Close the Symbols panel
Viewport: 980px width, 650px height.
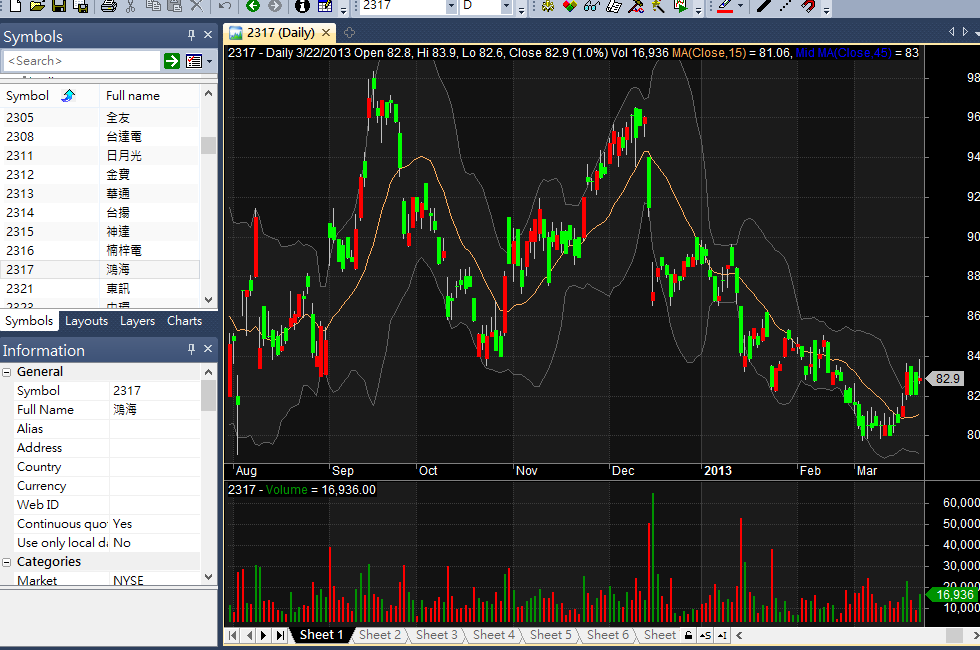[208, 35]
